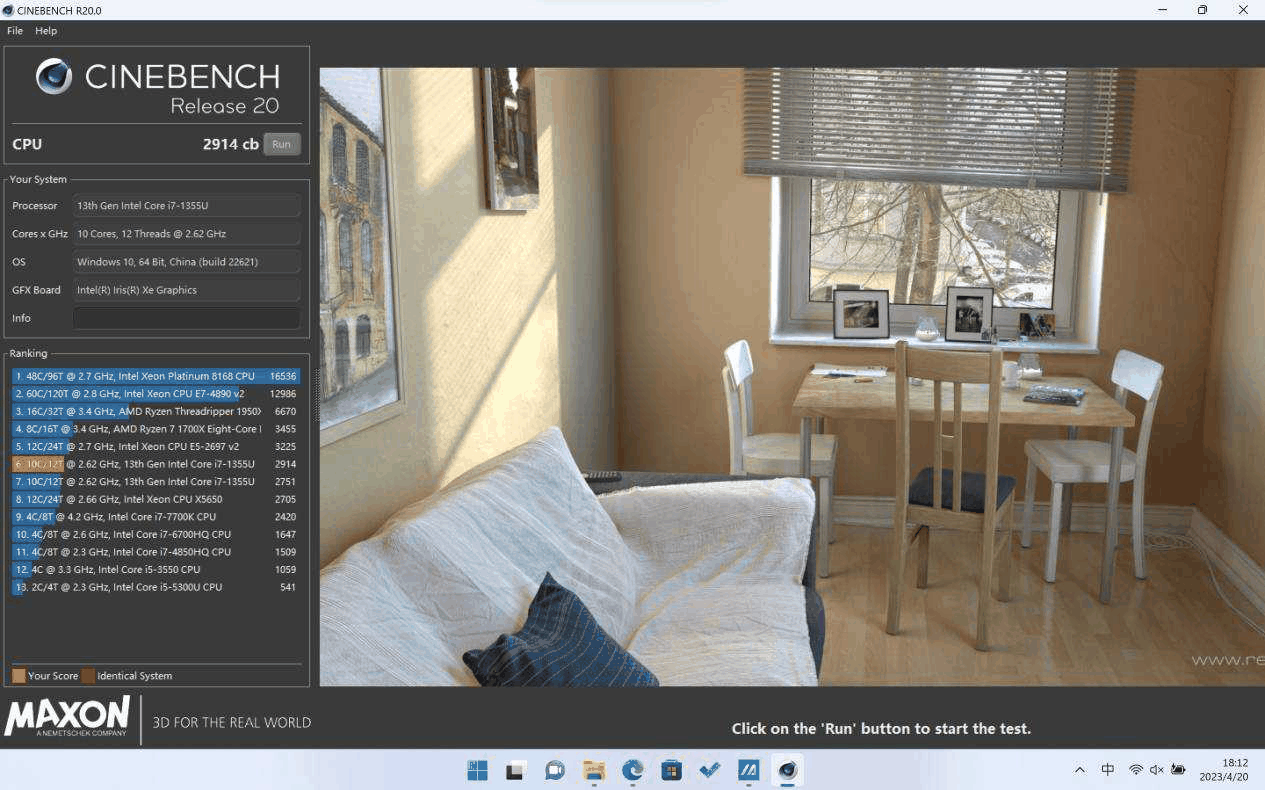Screen dimensions: 1265x790
Task: Click the Wi-Fi network tray icon
Action: pos(1136,769)
